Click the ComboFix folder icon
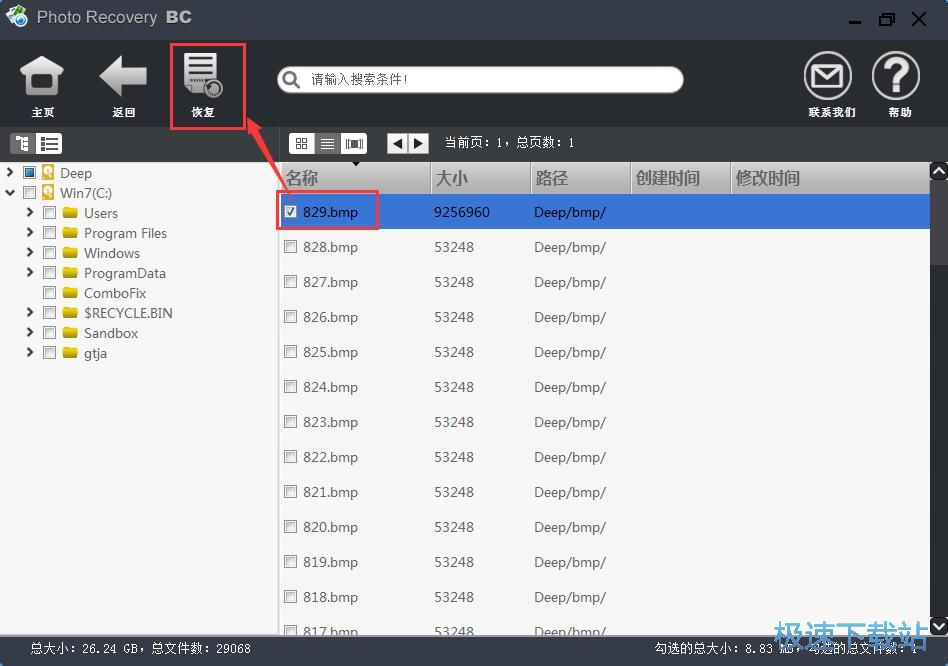 70,293
